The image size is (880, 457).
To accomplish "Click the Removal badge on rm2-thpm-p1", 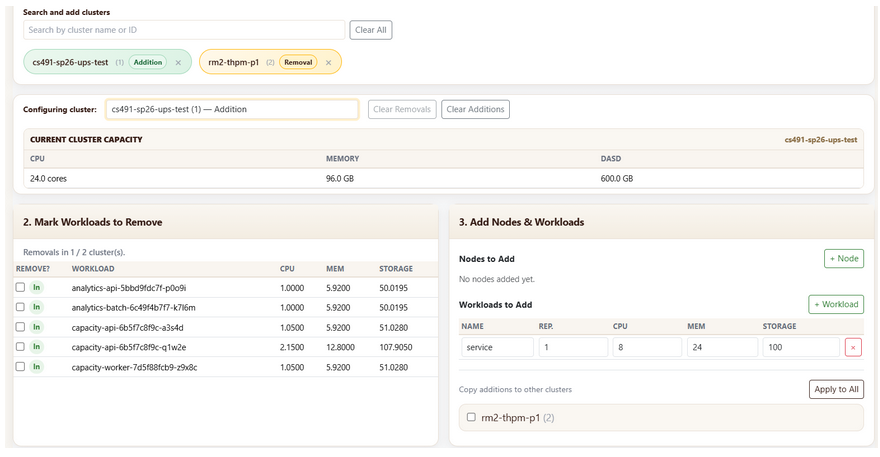I will tap(298, 62).
